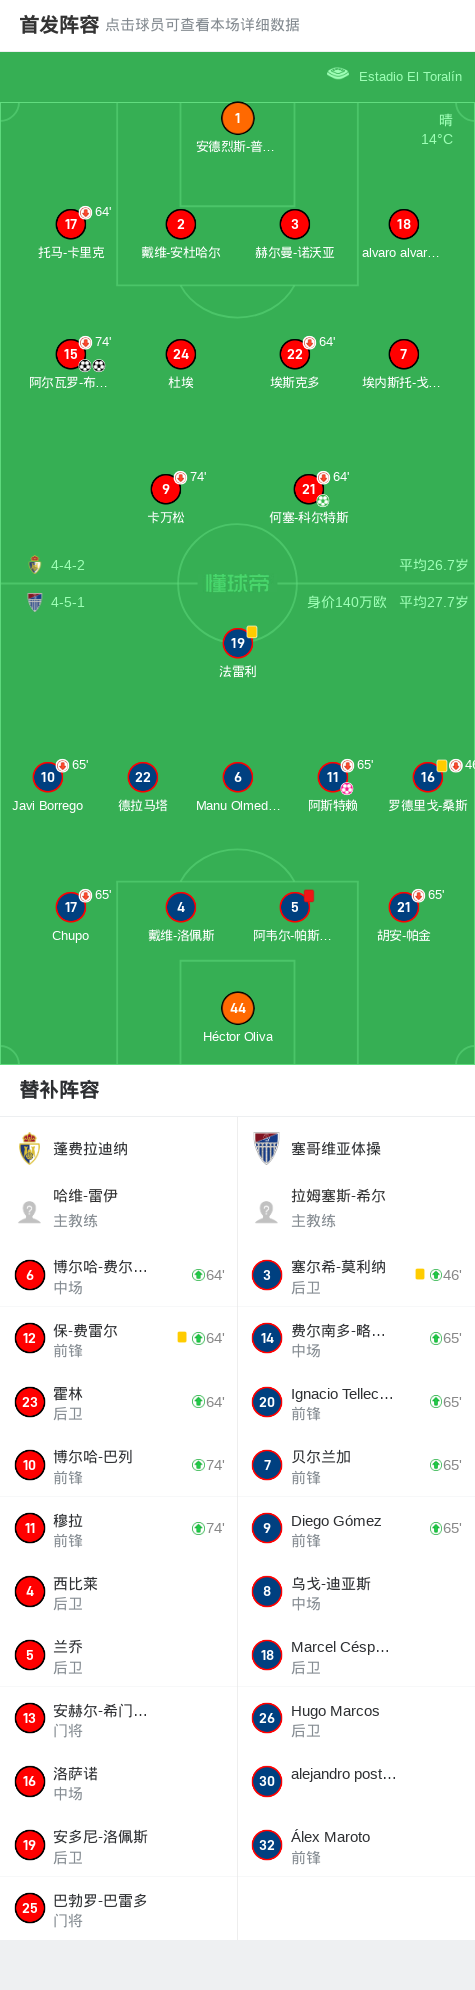The width and height of the screenshot is (475, 1990).
Task: Select Héctor Oliva number 44 icon
Action: coord(237,1008)
